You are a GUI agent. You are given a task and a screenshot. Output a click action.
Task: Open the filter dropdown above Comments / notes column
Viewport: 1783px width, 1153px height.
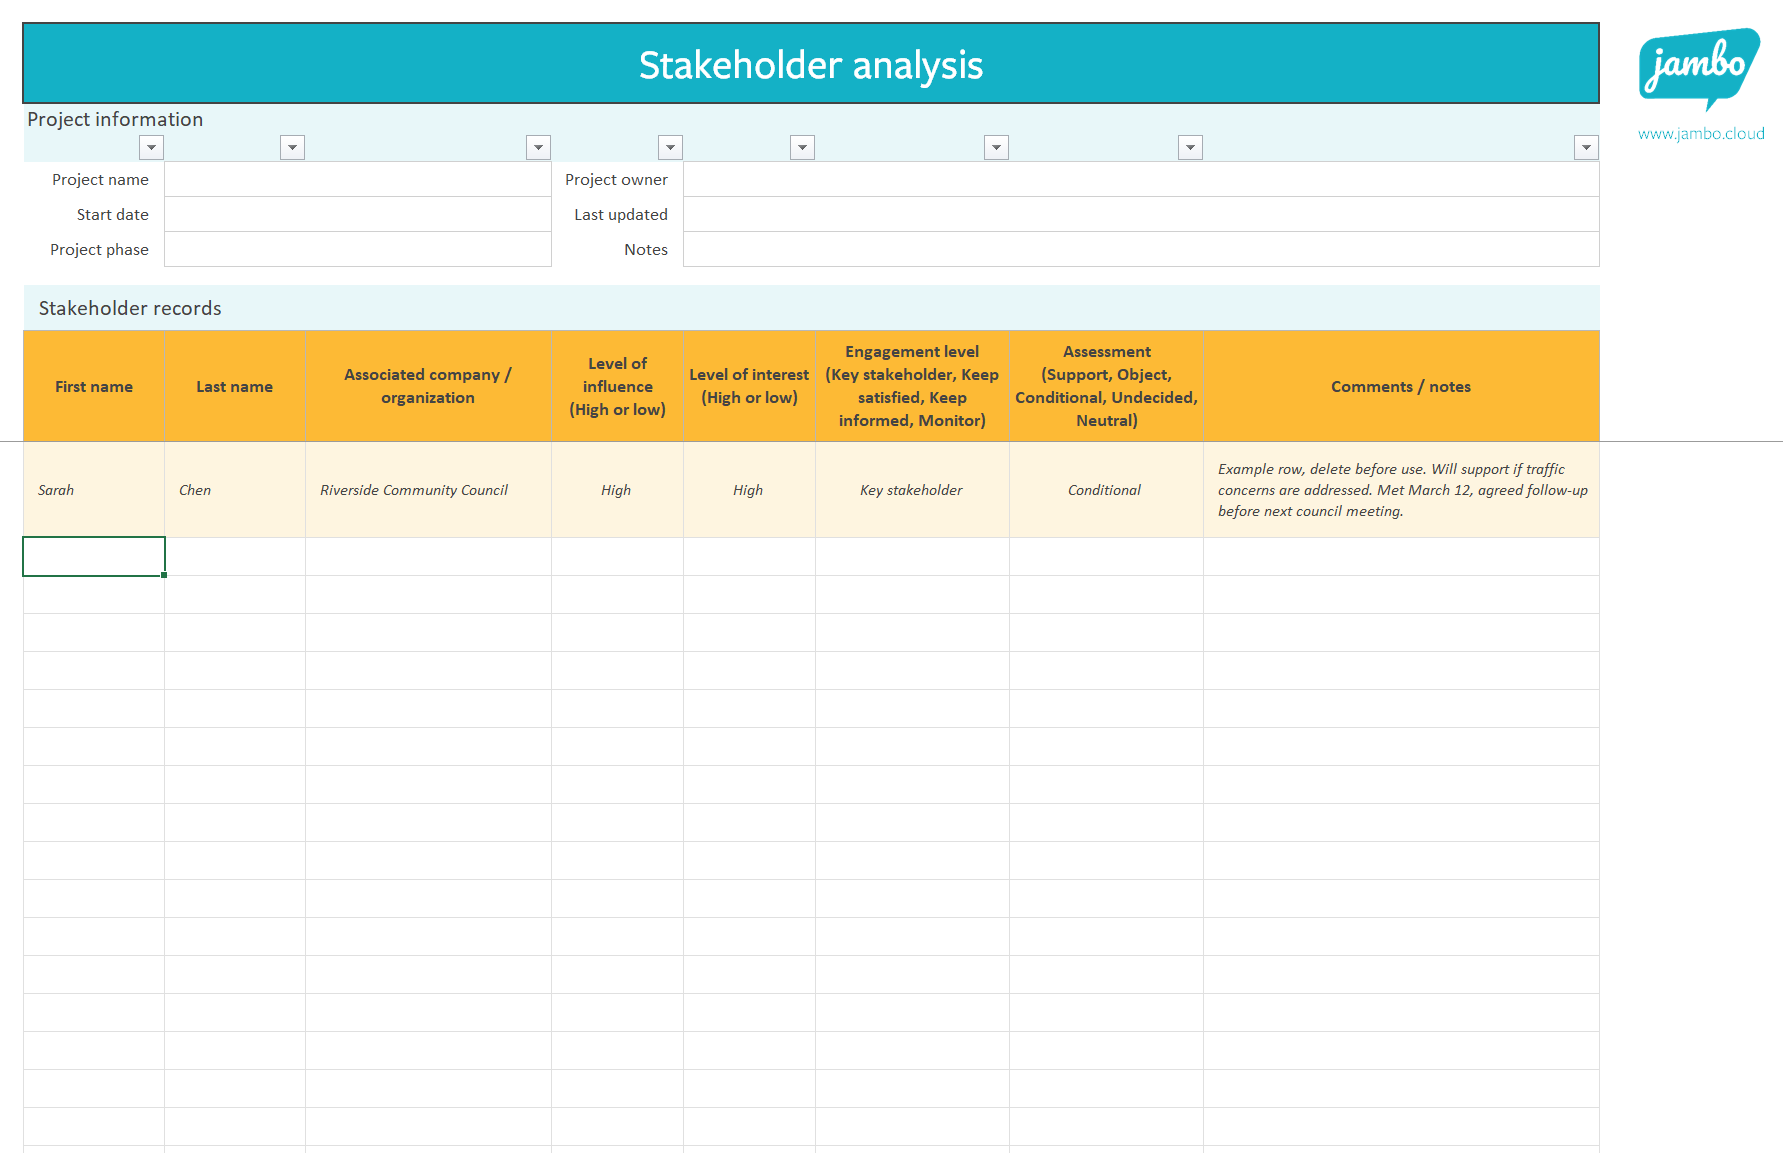(1586, 148)
